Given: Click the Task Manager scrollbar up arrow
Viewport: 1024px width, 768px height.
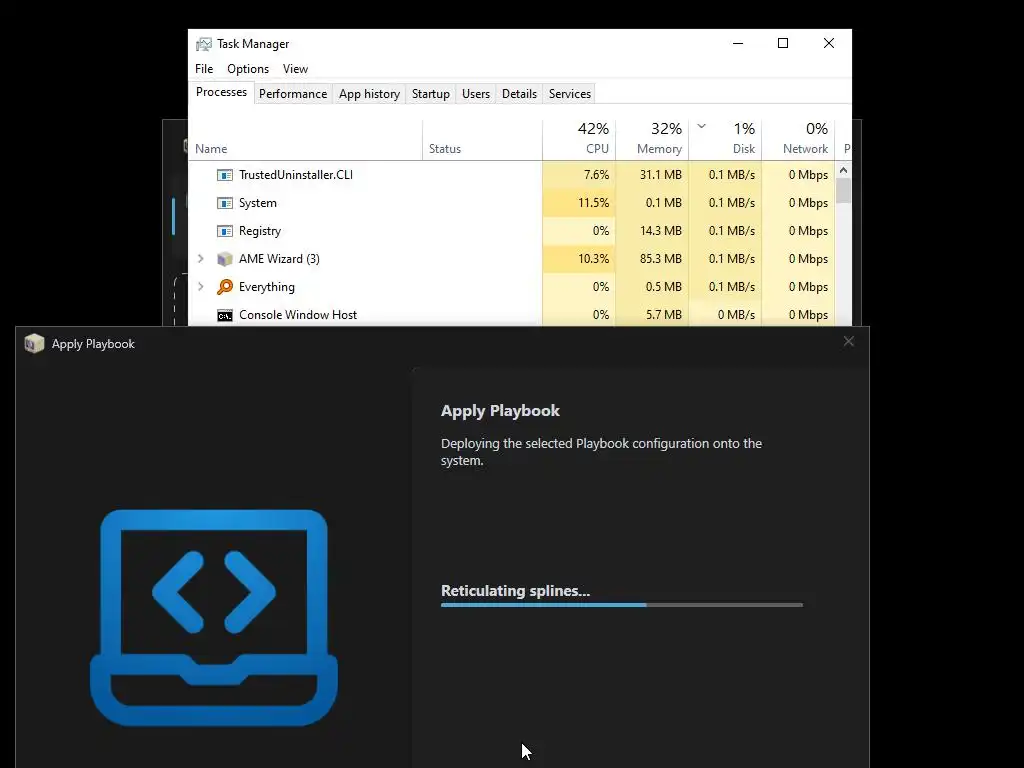Looking at the screenshot, I should point(843,170).
